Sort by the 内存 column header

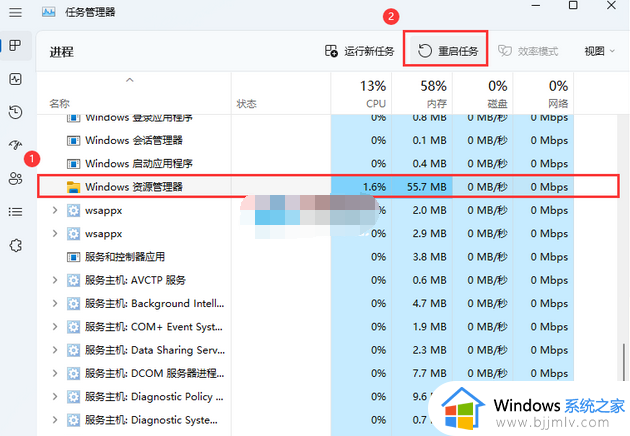(x=422, y=93)
